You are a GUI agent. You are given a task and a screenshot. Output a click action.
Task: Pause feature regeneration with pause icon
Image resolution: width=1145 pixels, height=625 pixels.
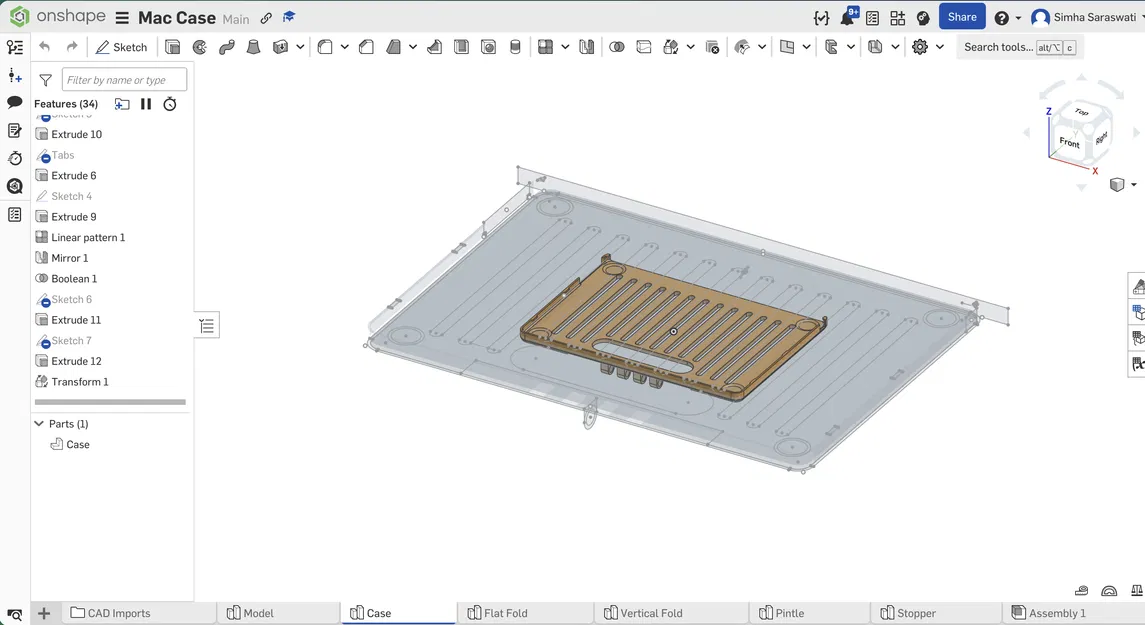(x=146, y=104)
